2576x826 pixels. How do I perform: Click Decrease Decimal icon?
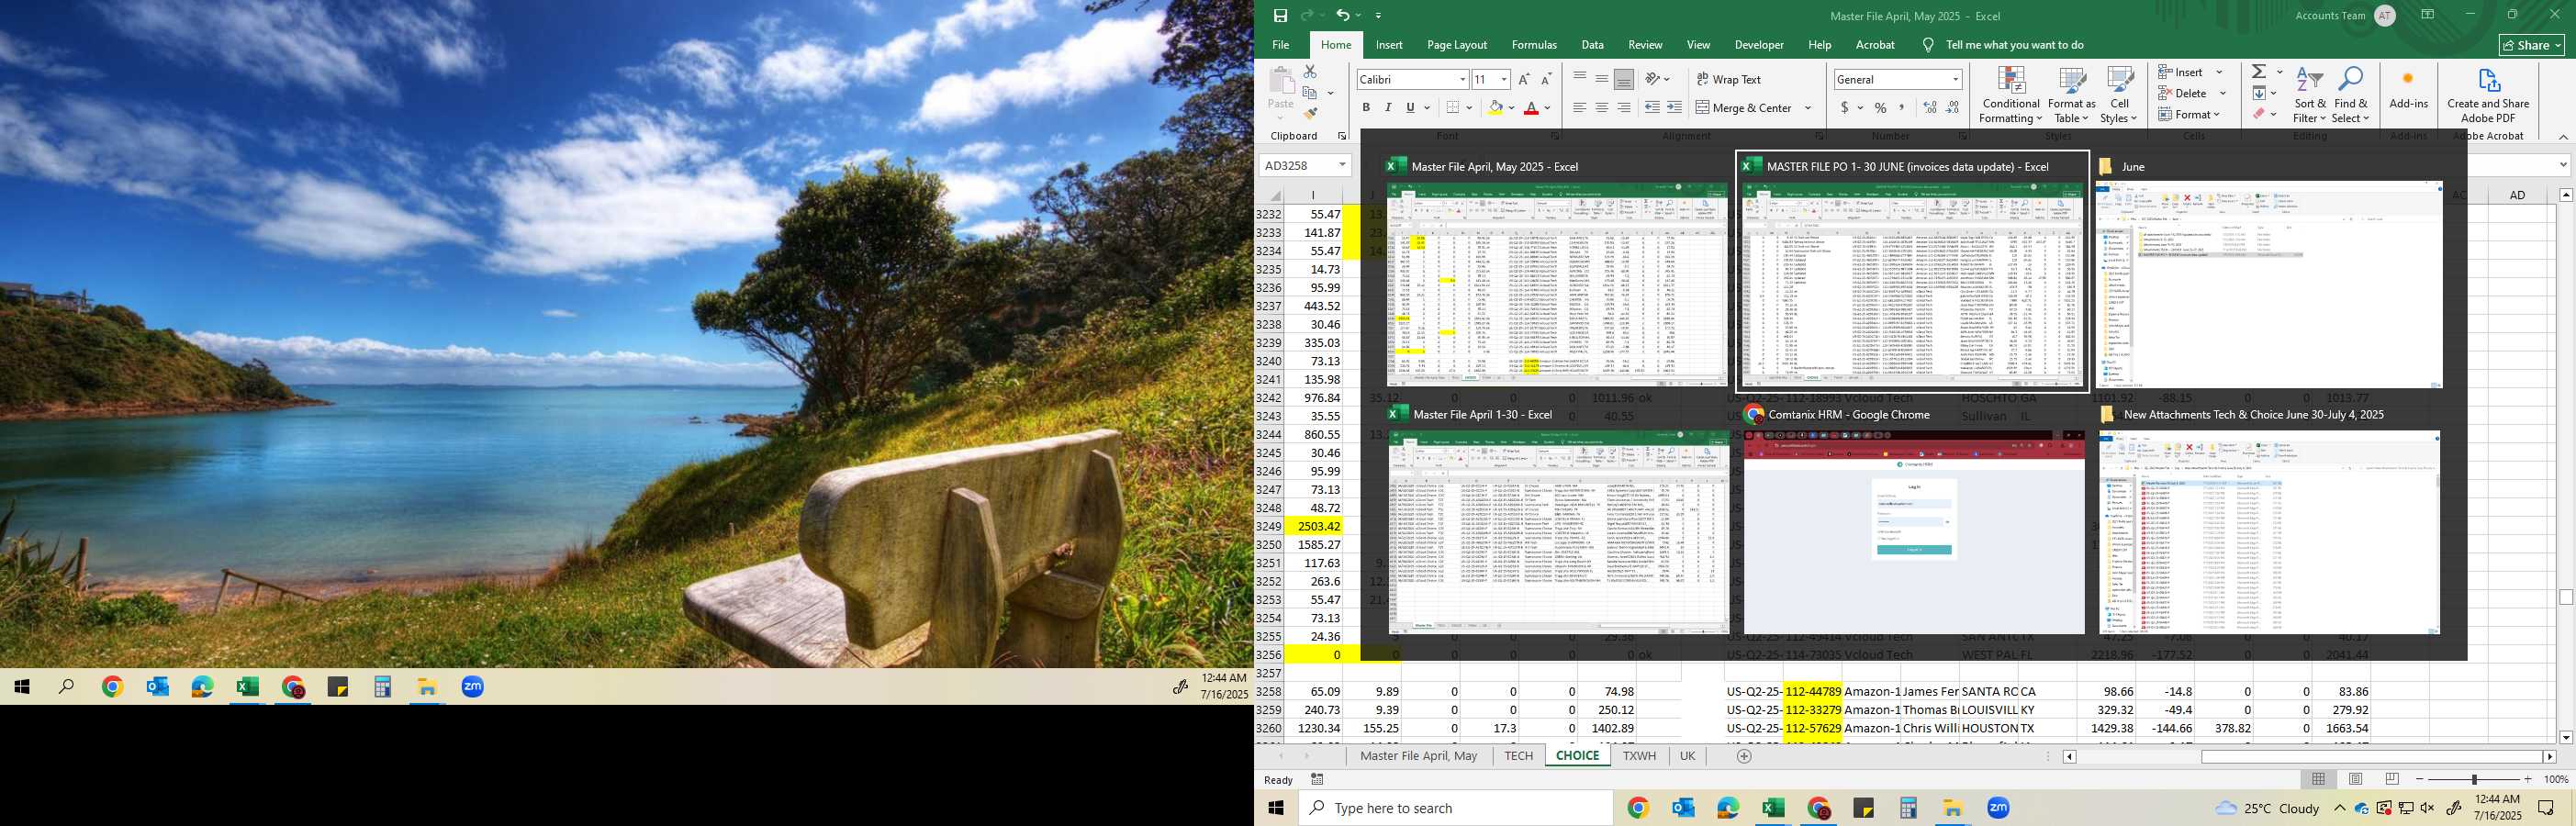(1952, 108)
